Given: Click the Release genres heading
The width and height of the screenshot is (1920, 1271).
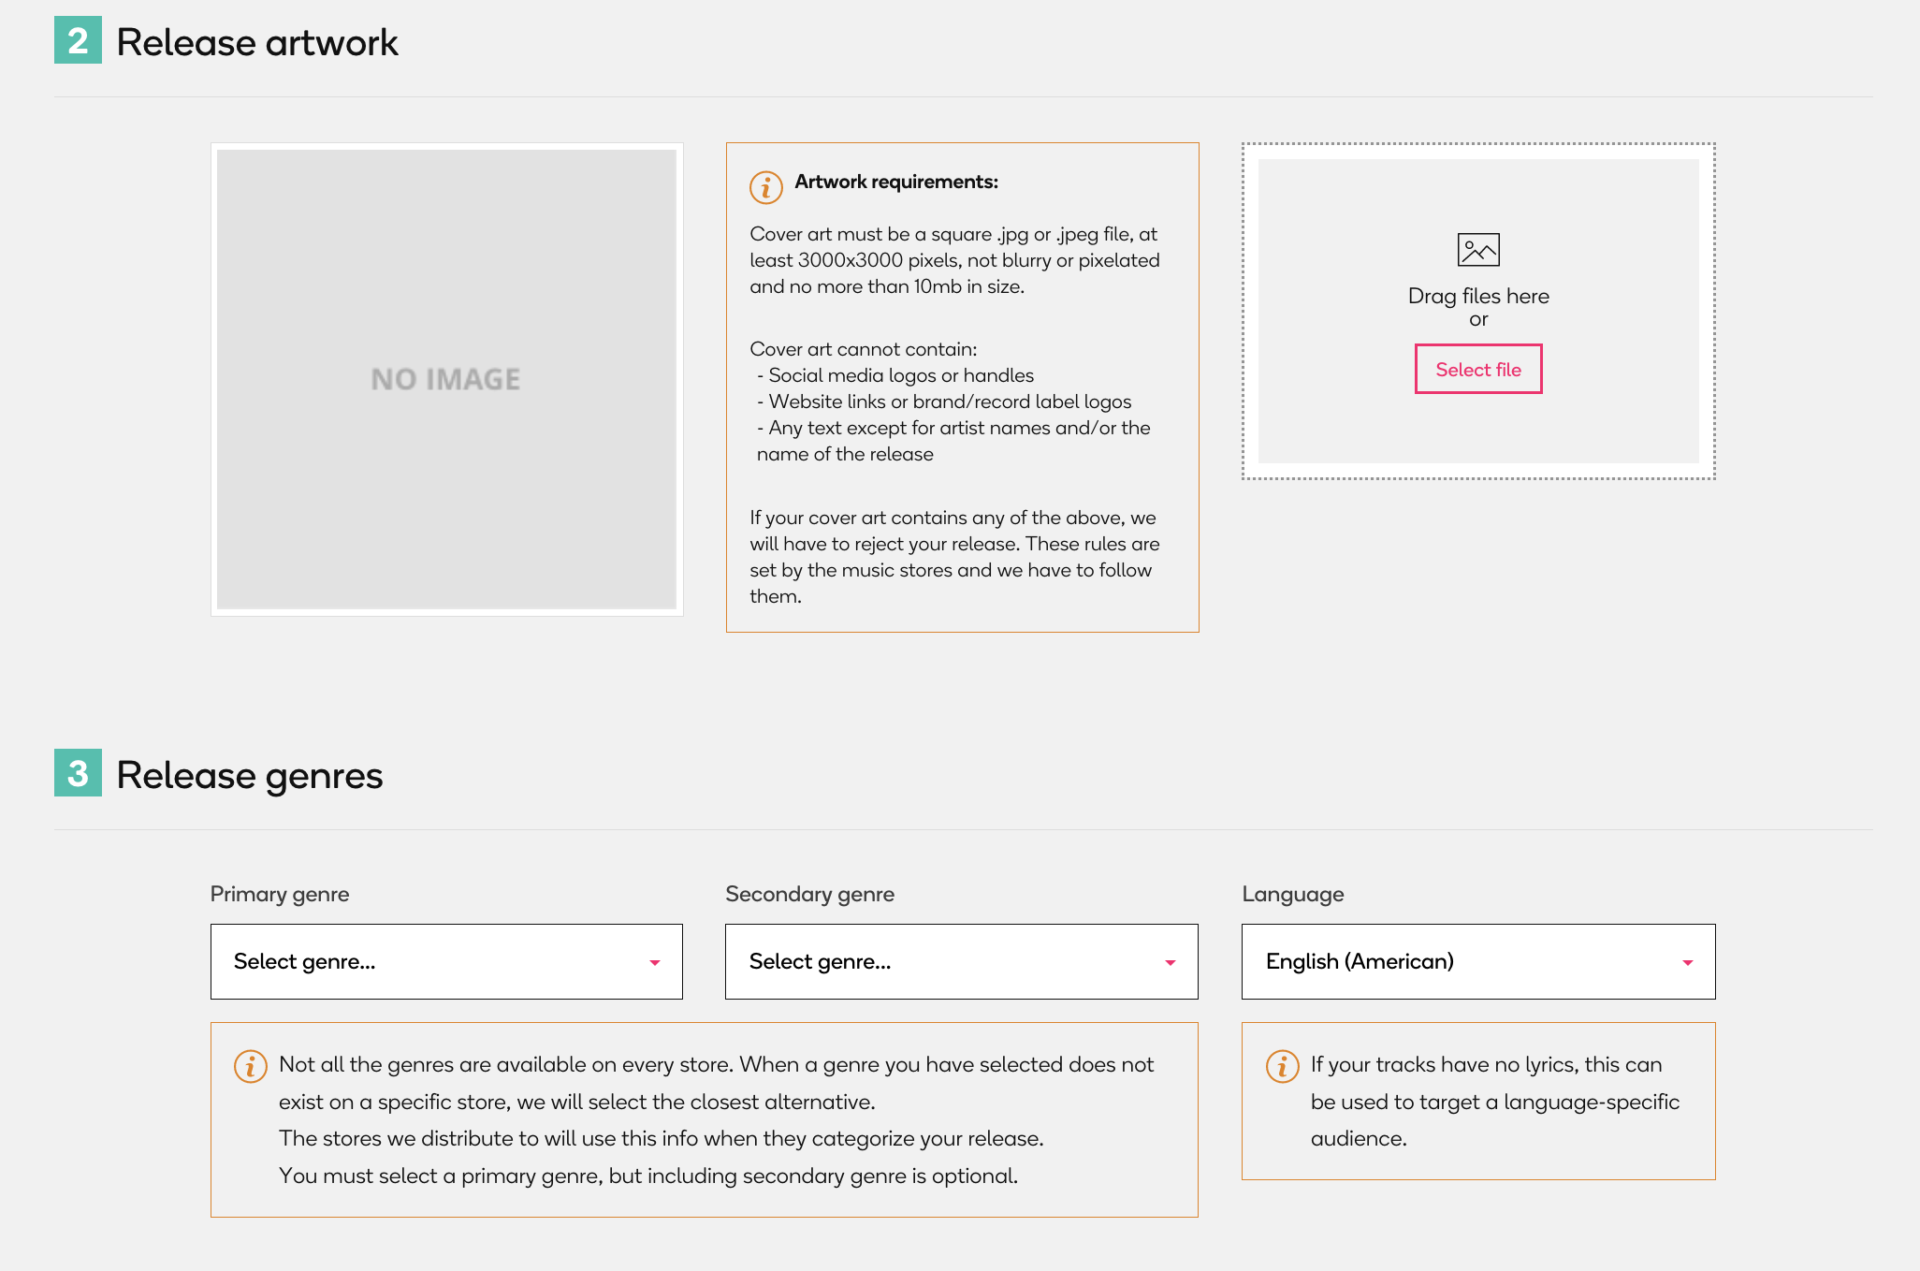Looking at the screenshot, I should (x=249, y=775).
